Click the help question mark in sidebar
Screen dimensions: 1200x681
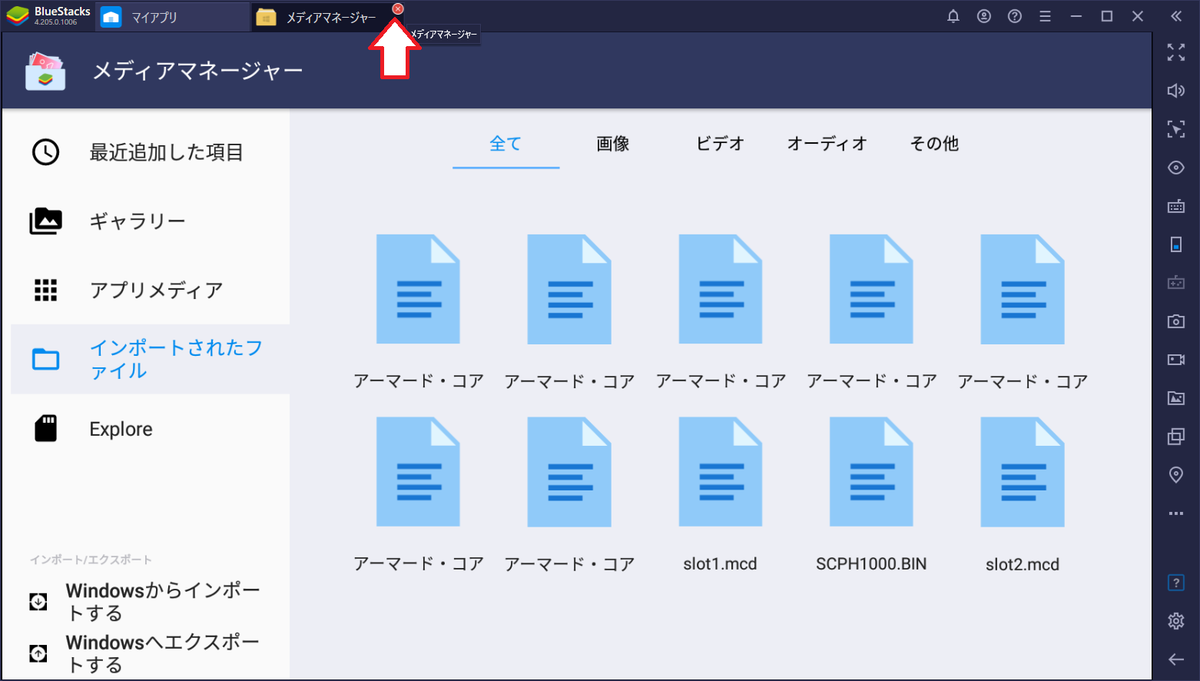pyautogui.click(x=1176, y=582)
